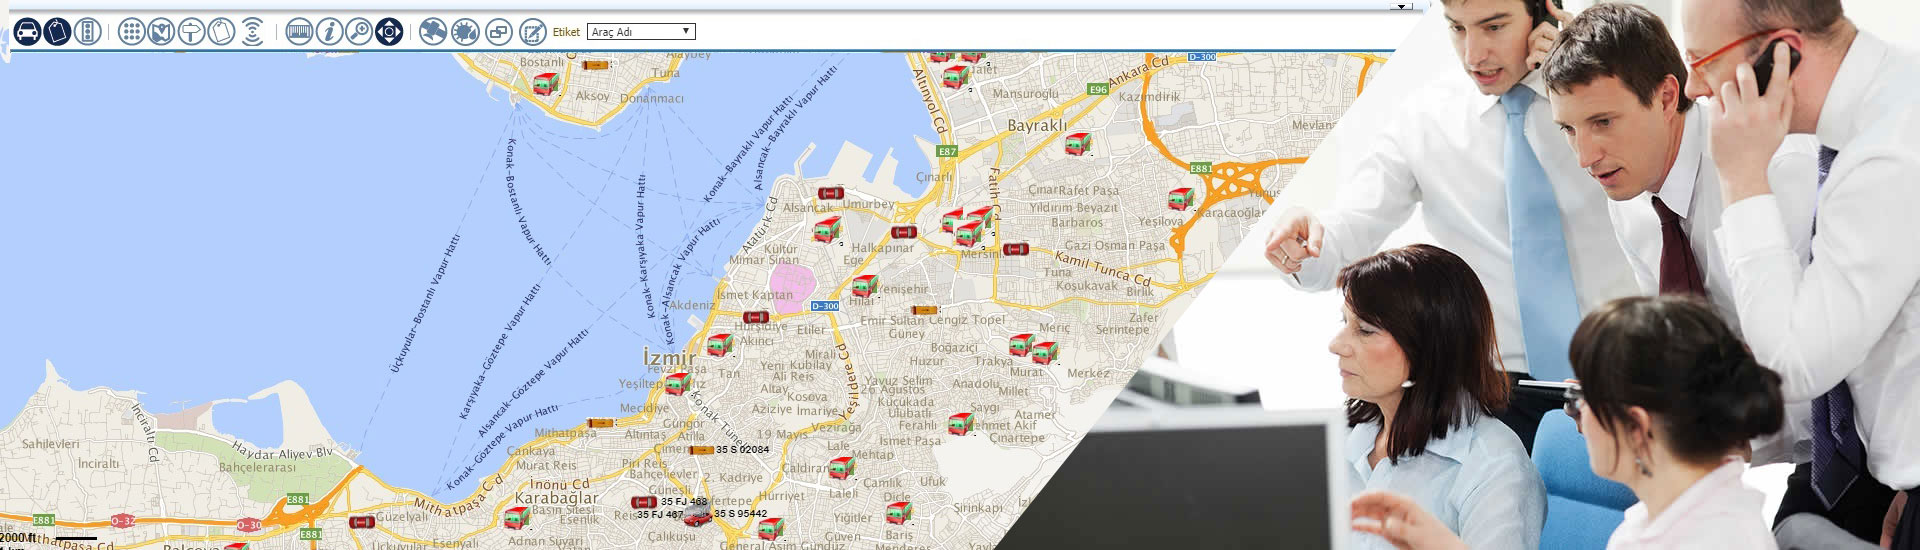The image size is (1920, 550).
Task: Click the orange truck marker near Emir Sultan
Action: 925,310
